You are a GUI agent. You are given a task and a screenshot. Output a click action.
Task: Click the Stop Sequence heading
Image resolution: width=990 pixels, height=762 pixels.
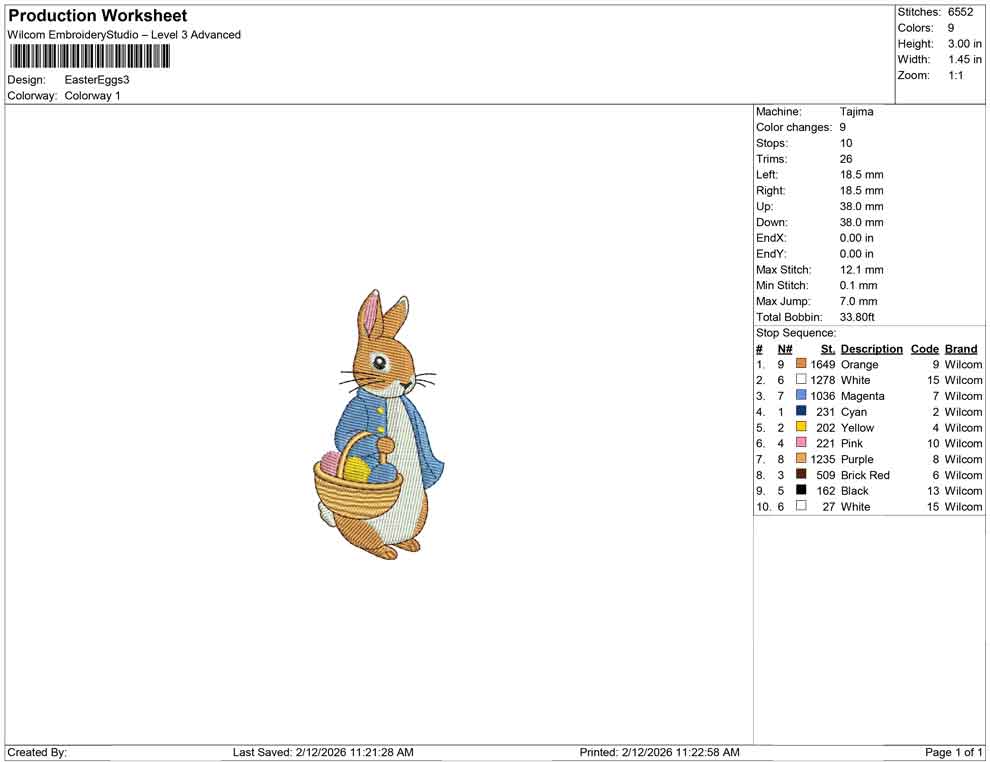pos(796,333)
